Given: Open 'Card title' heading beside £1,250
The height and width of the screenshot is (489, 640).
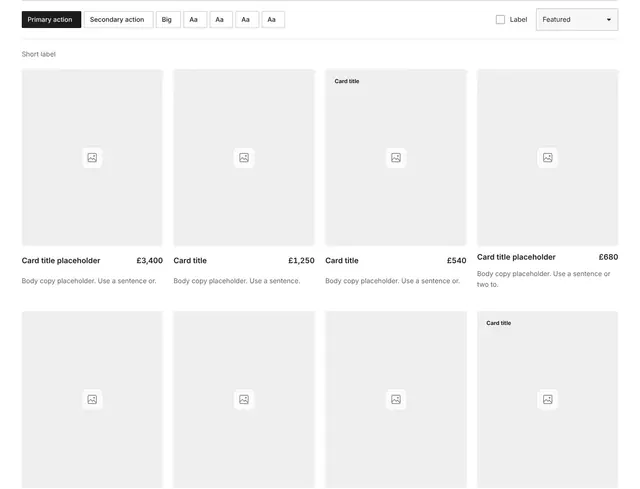Looking at the screenshot, I should click(190, 260).
